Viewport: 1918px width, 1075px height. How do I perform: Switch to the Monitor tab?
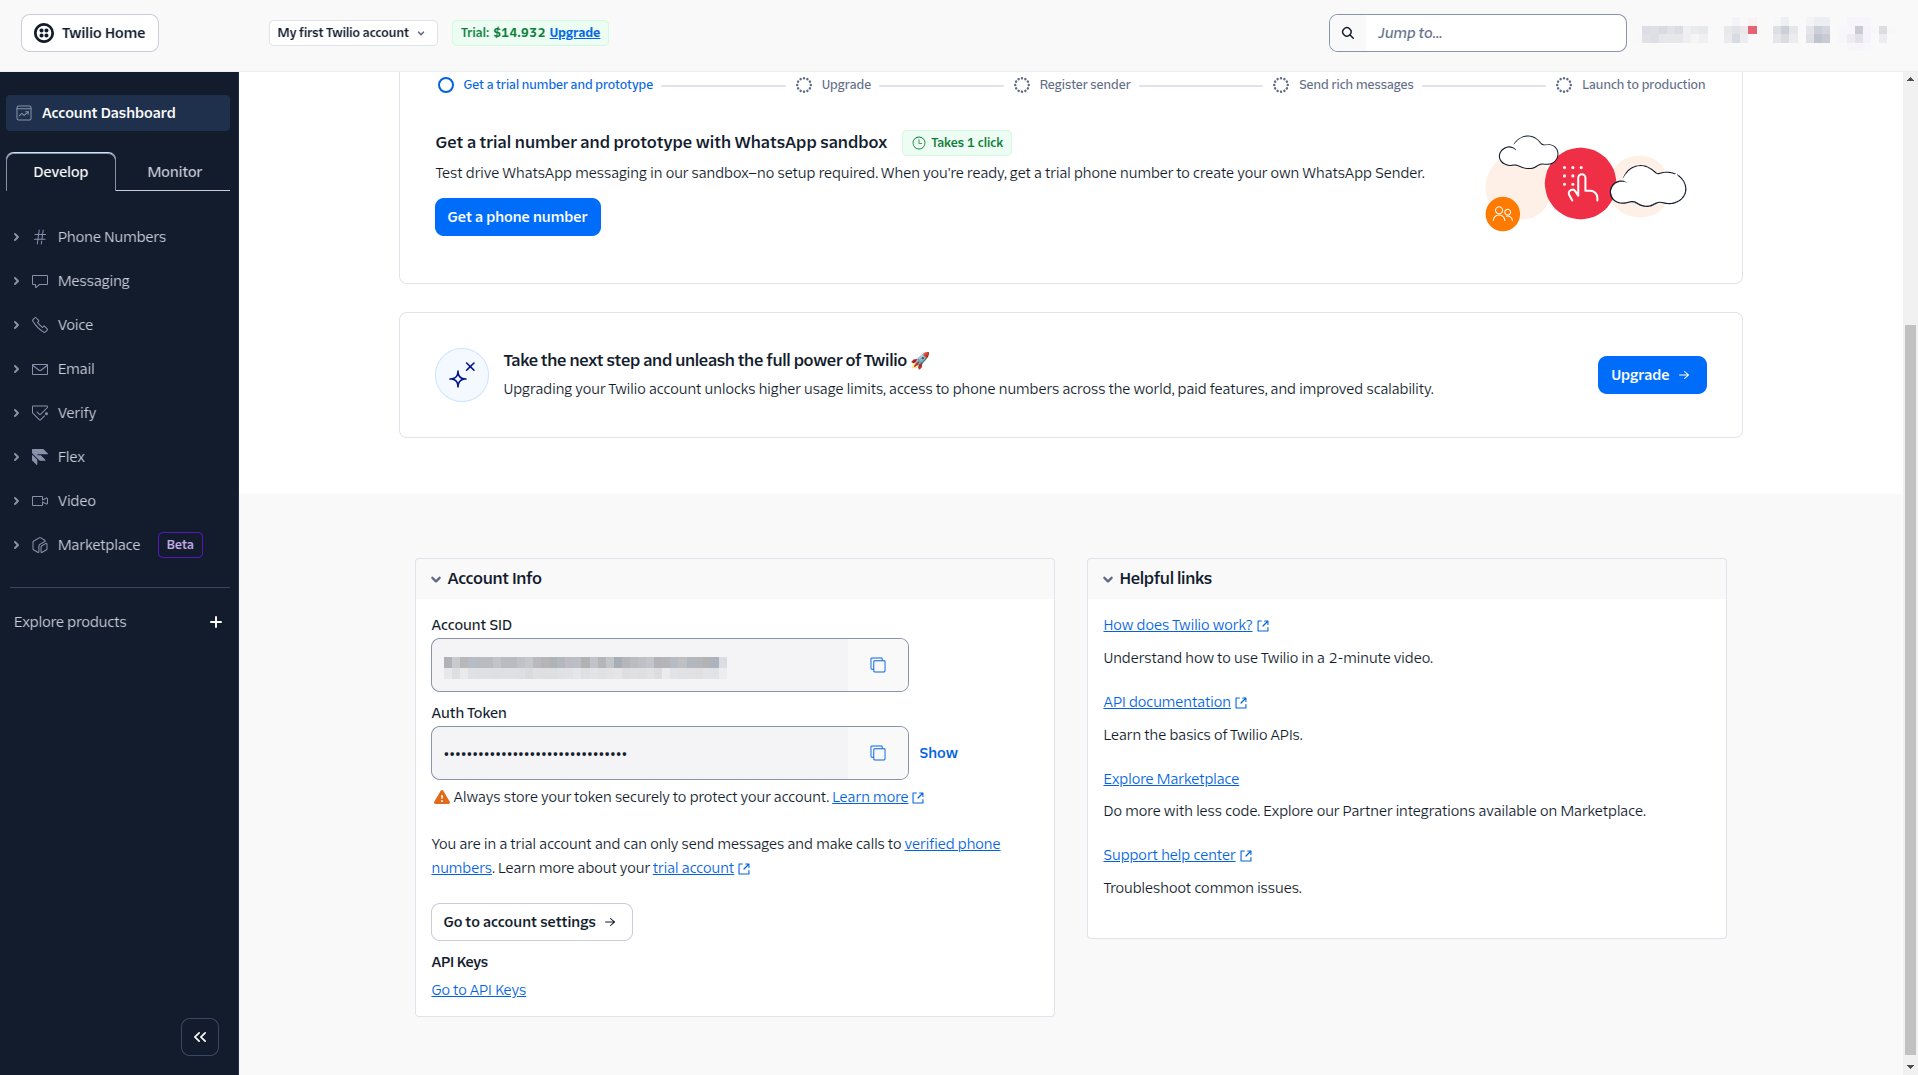coord(174,172)
